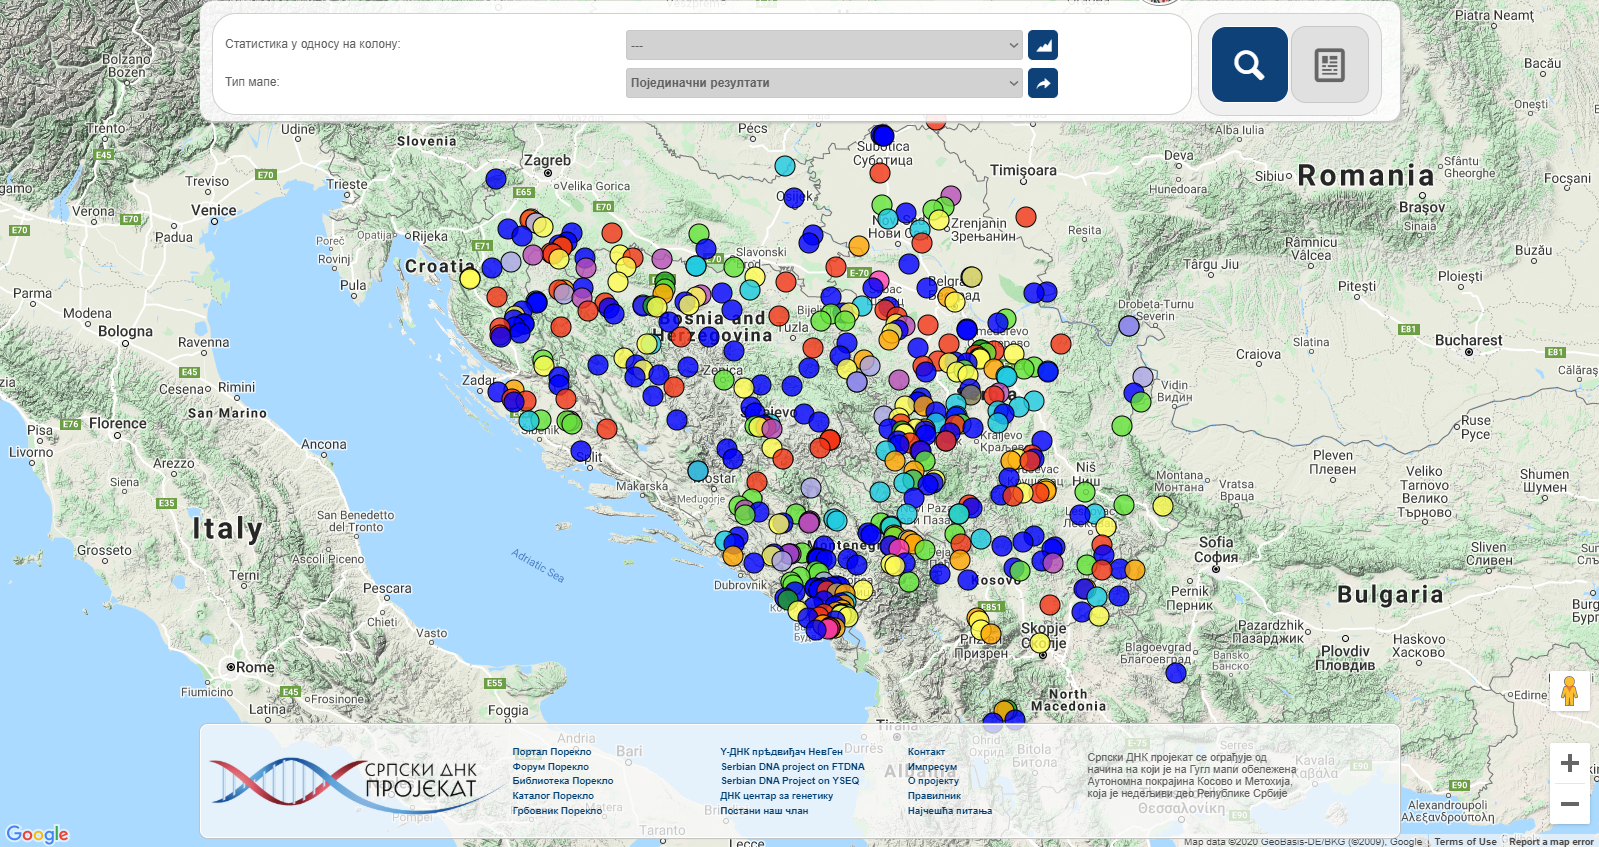Click the yellow marker near Montana
Screen dimensions: 1599x847
[1163, 506]
